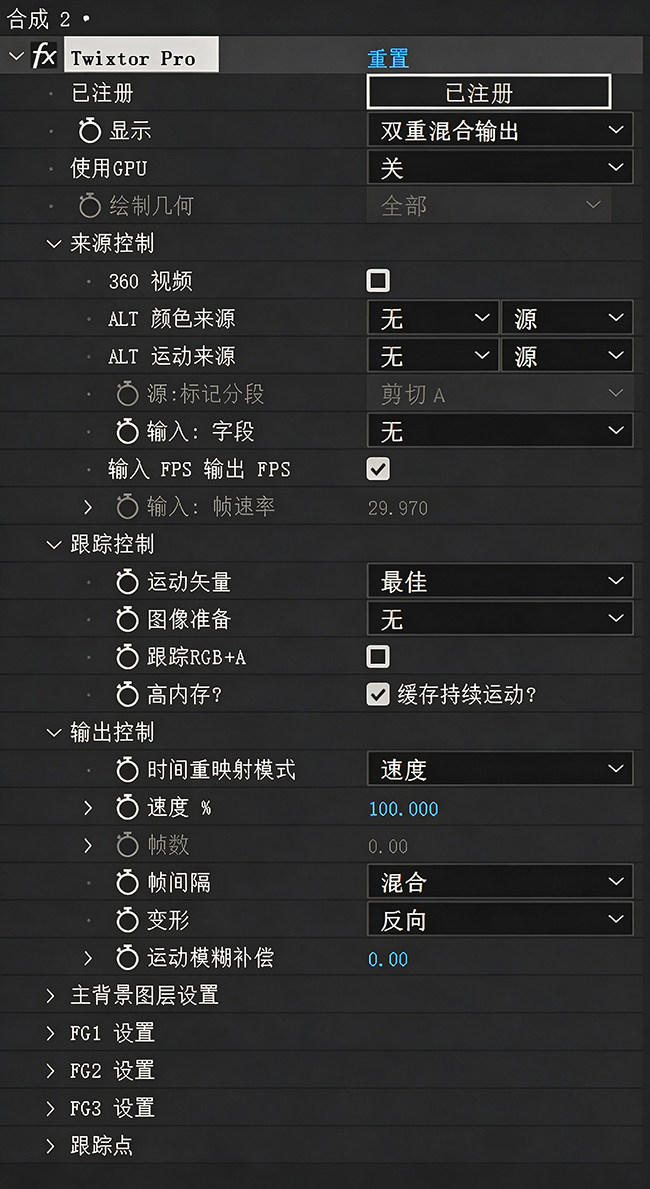Enable keyframing stopwatch for 帧间隔
Screen dimensions: 650x1189
pos(127,882)
